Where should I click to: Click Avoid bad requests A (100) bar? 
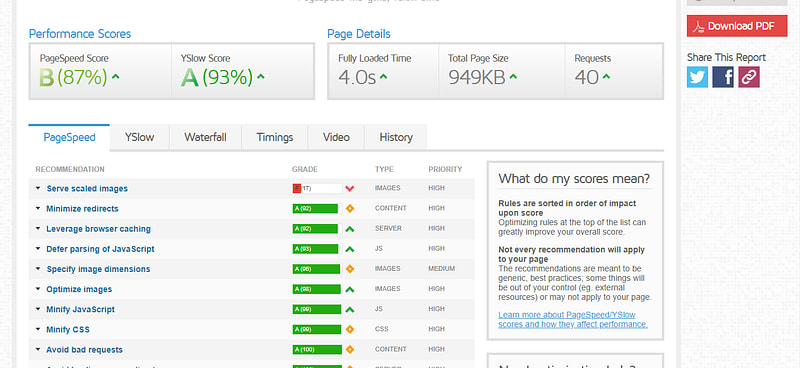(x=317, y=350)
